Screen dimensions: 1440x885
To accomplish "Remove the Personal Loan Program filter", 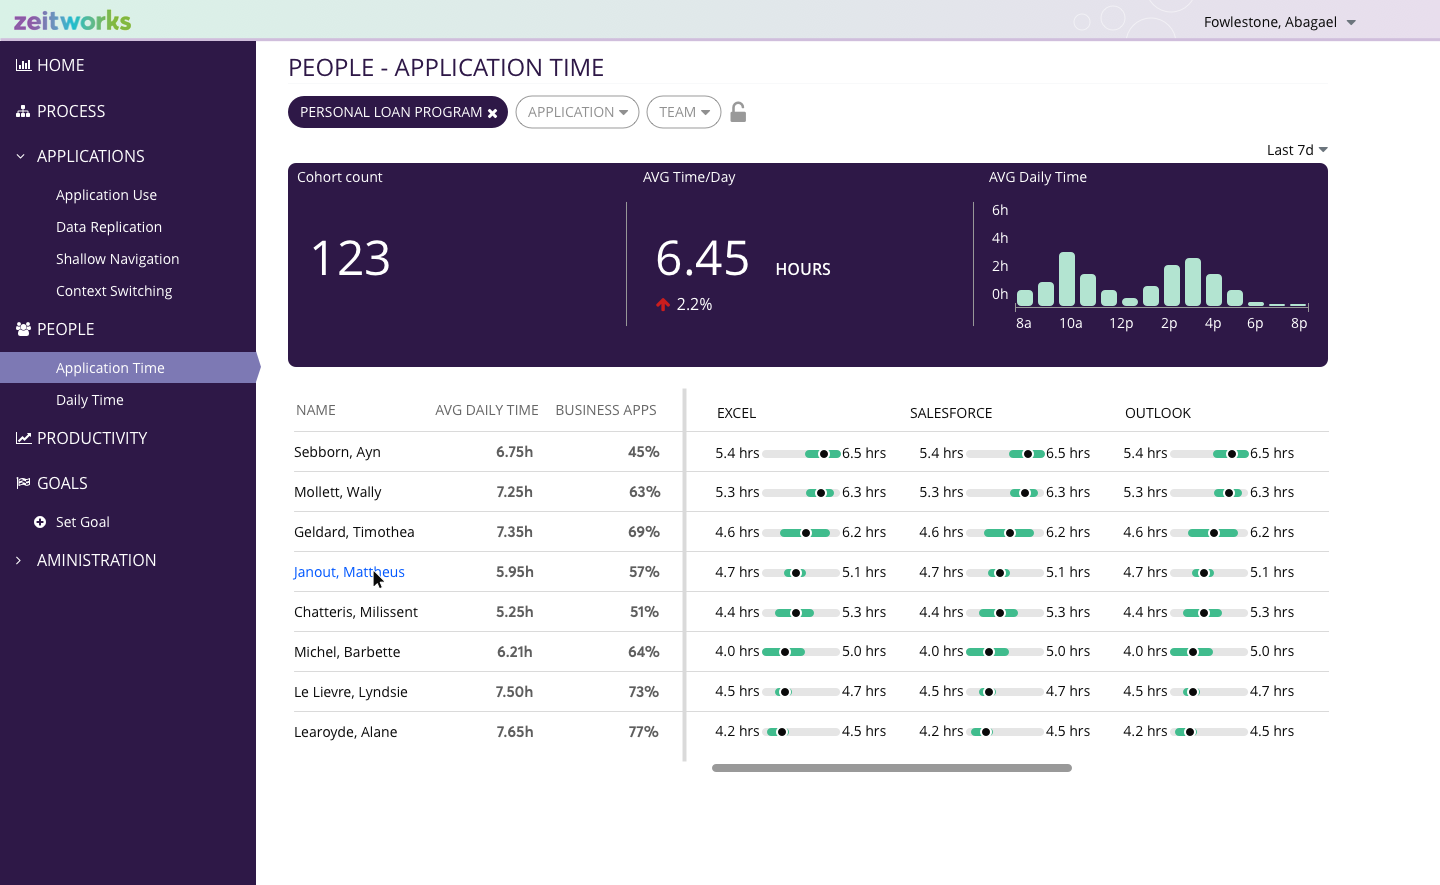I will [492, 113].
